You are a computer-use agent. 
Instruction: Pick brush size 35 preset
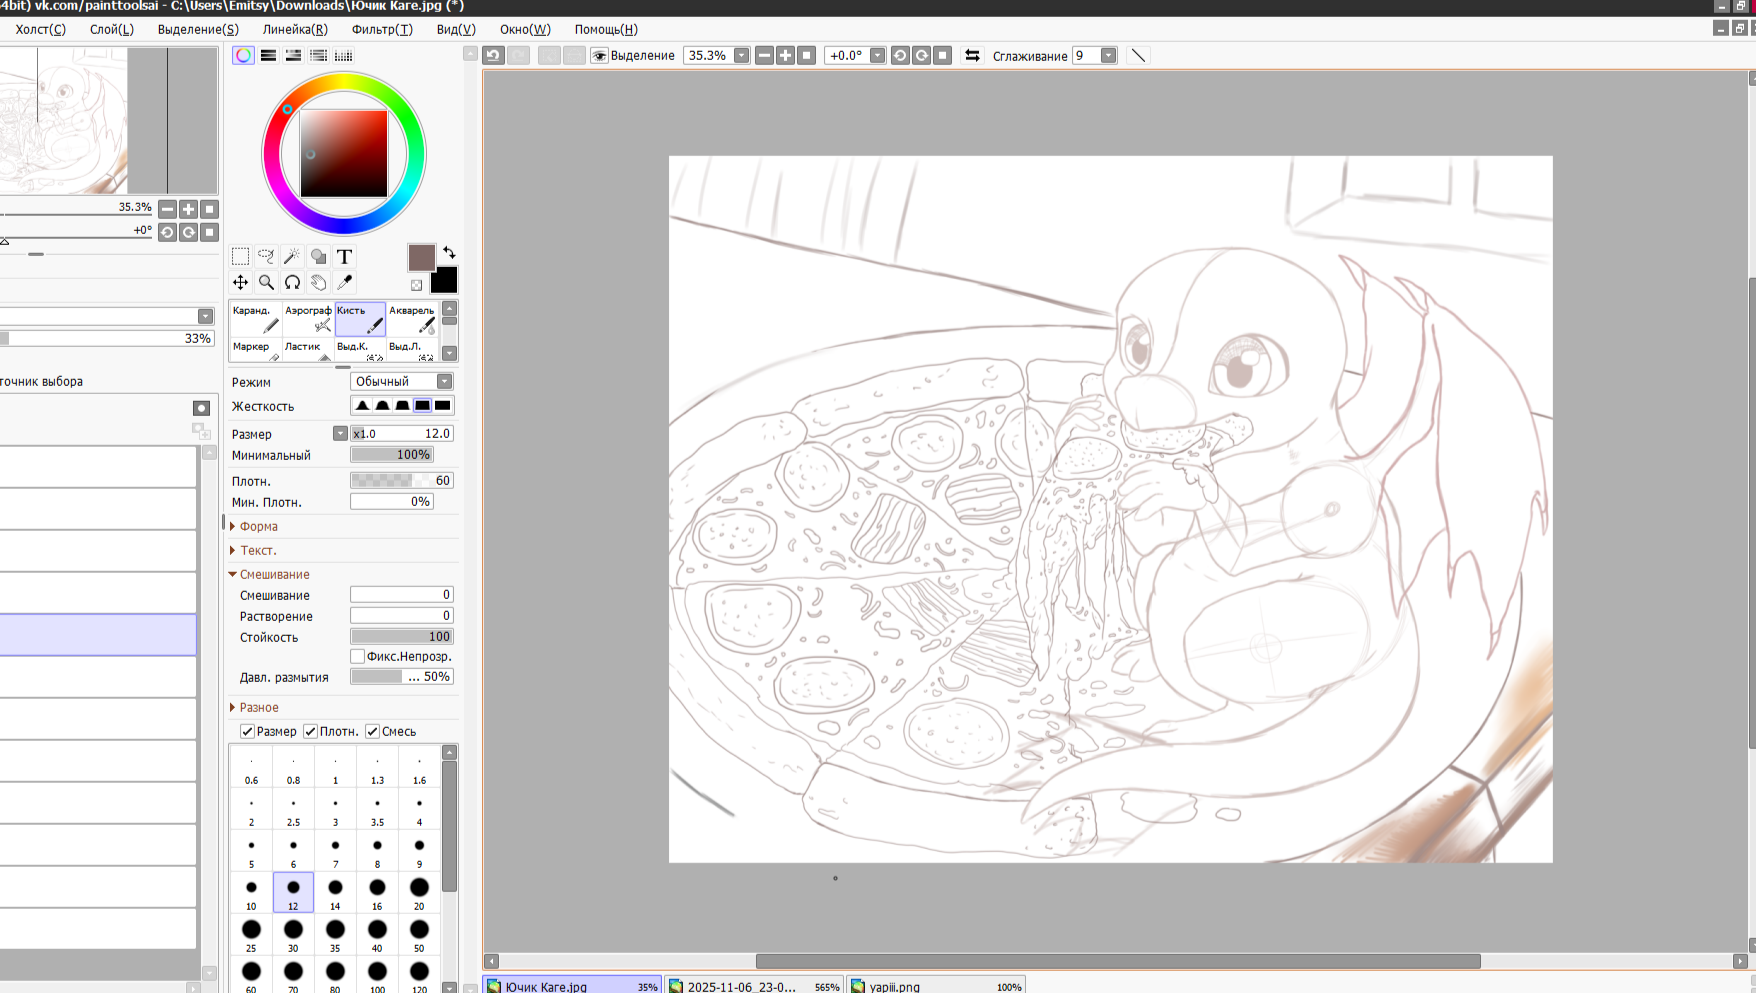click(x=335, y=934)
